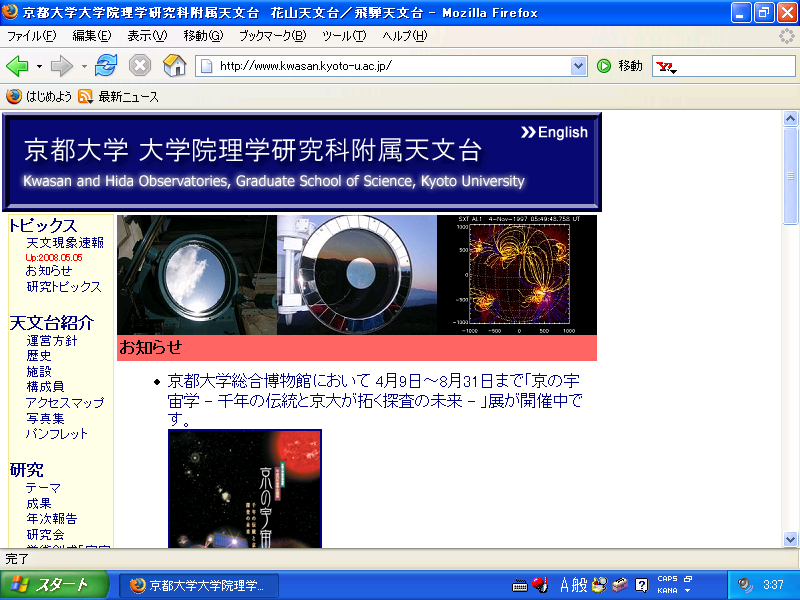This screenshot has width=800, height=600.
Task: Open the 施設 link
Action: point(39,371)
